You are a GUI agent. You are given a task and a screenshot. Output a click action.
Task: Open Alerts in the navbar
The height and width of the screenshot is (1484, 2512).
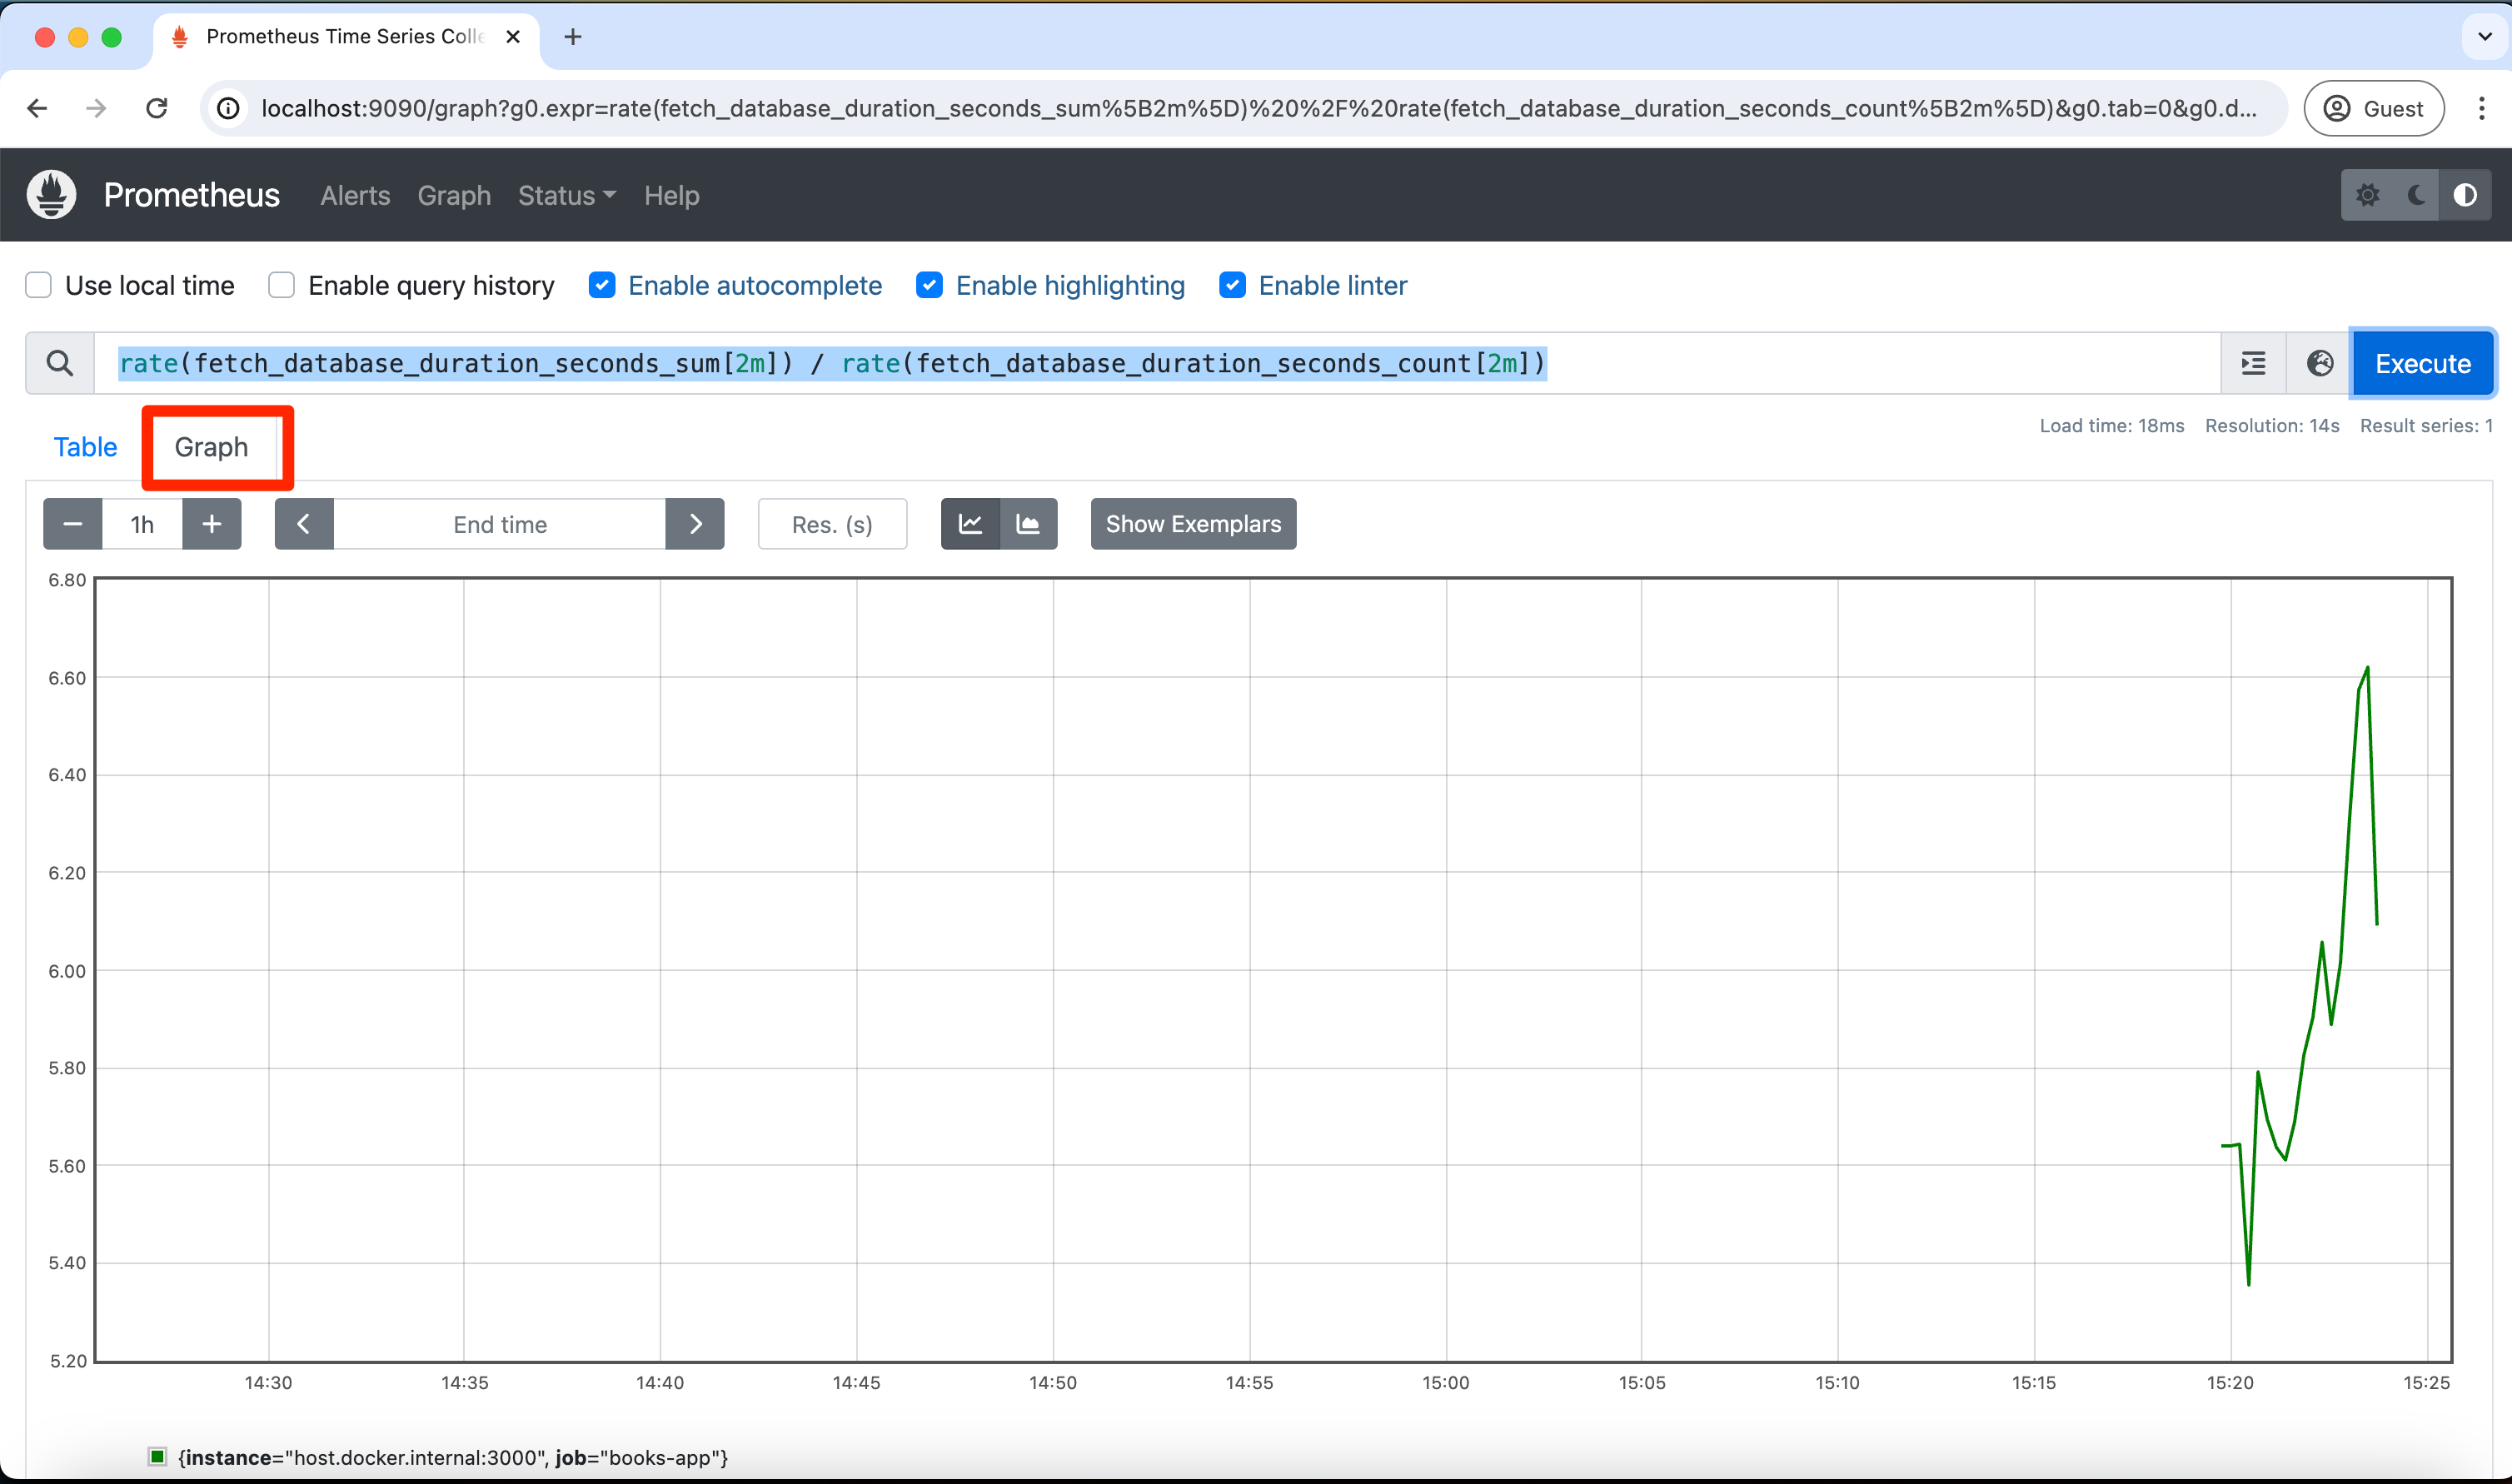(x=355, y=195)
